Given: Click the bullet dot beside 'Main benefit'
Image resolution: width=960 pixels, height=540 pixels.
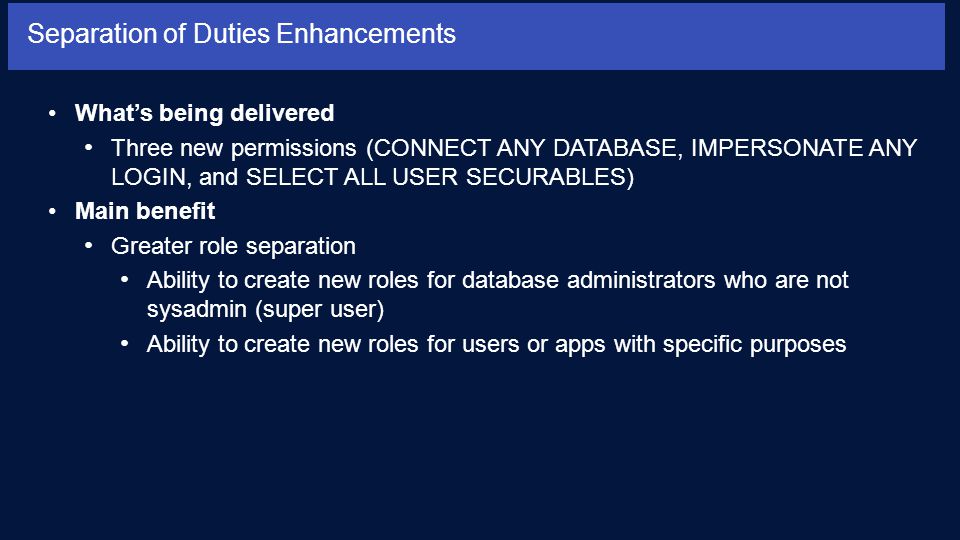Looking at the screenshot, I should pyautogui.click(x=53, y=211).
